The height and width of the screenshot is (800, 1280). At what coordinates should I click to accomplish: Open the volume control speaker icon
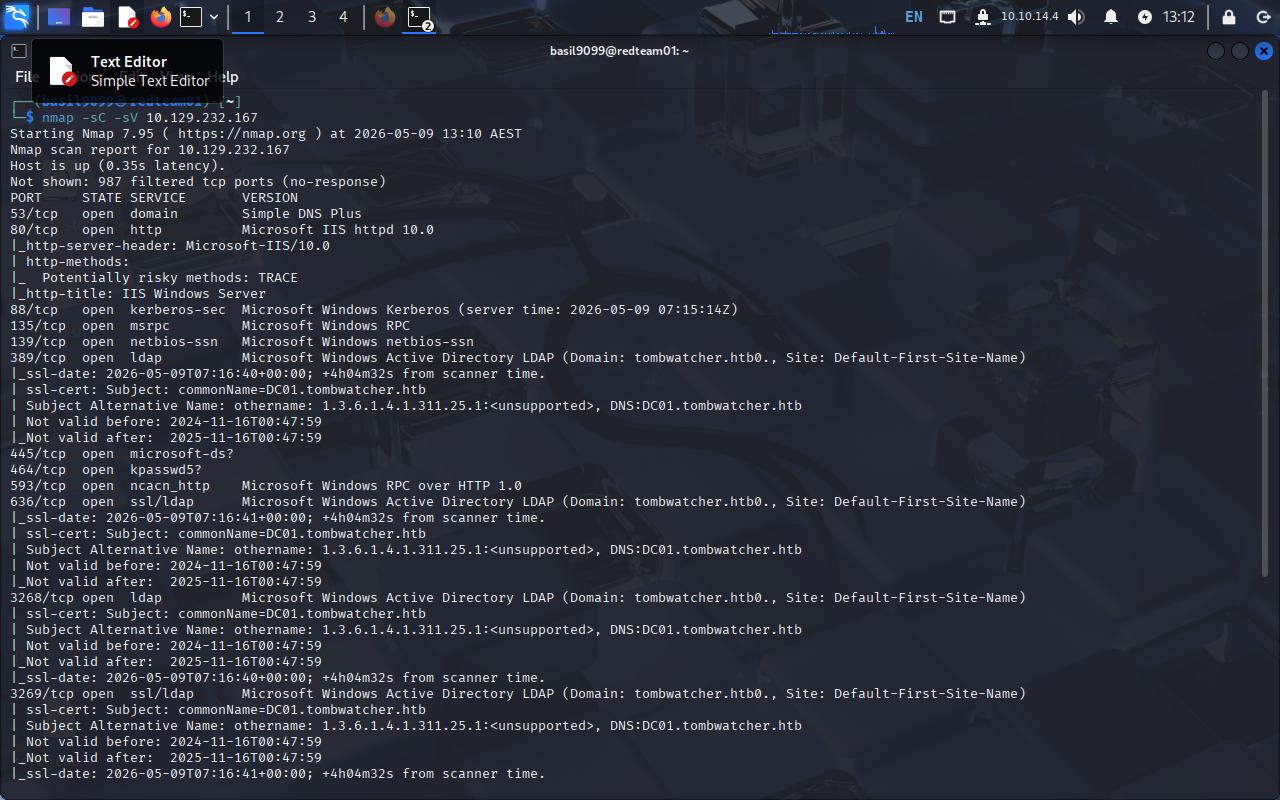(1076, 17)
